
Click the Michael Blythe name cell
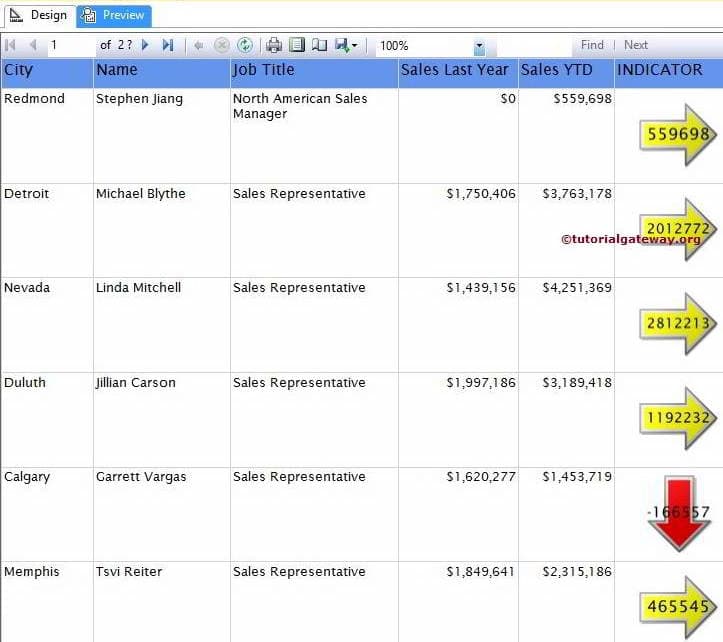coord(162,231)
